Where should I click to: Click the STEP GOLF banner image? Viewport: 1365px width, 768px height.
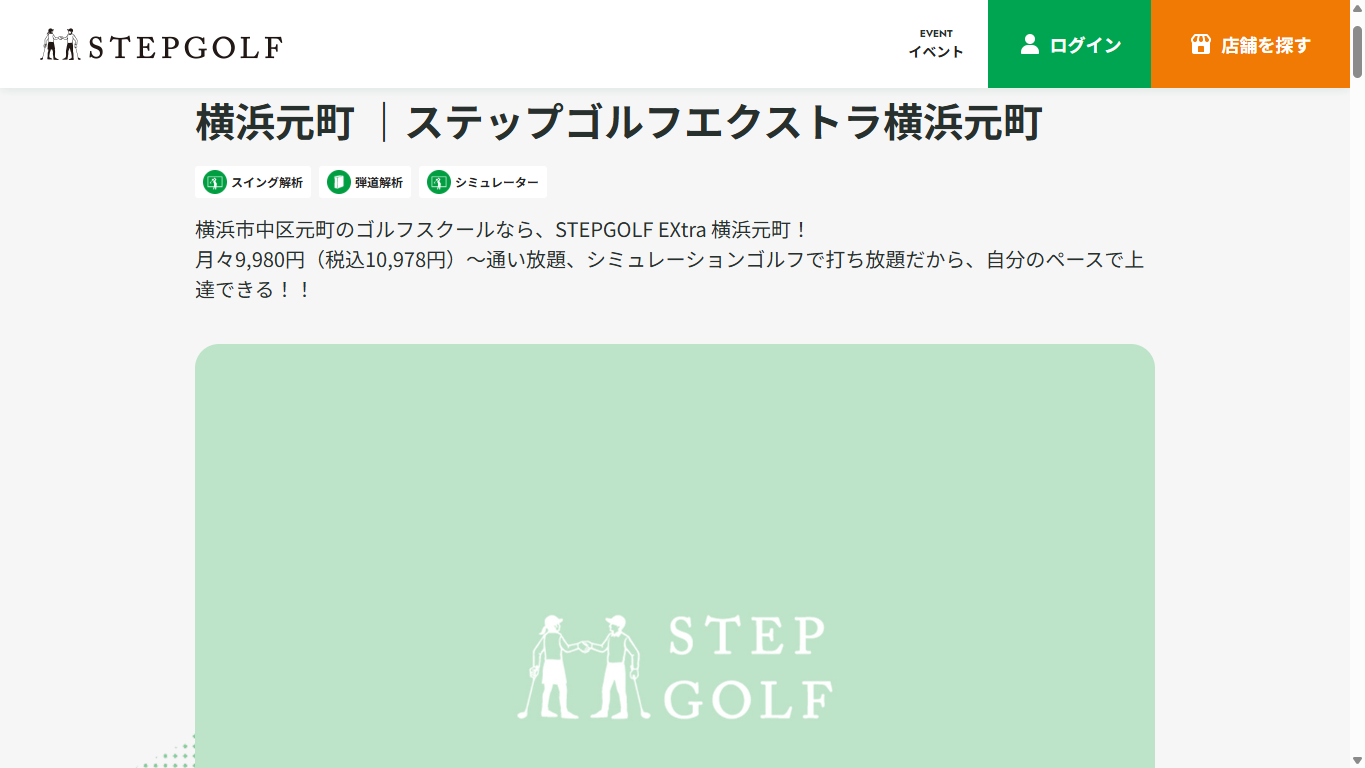pyautogui.click(x=675, y=556)
